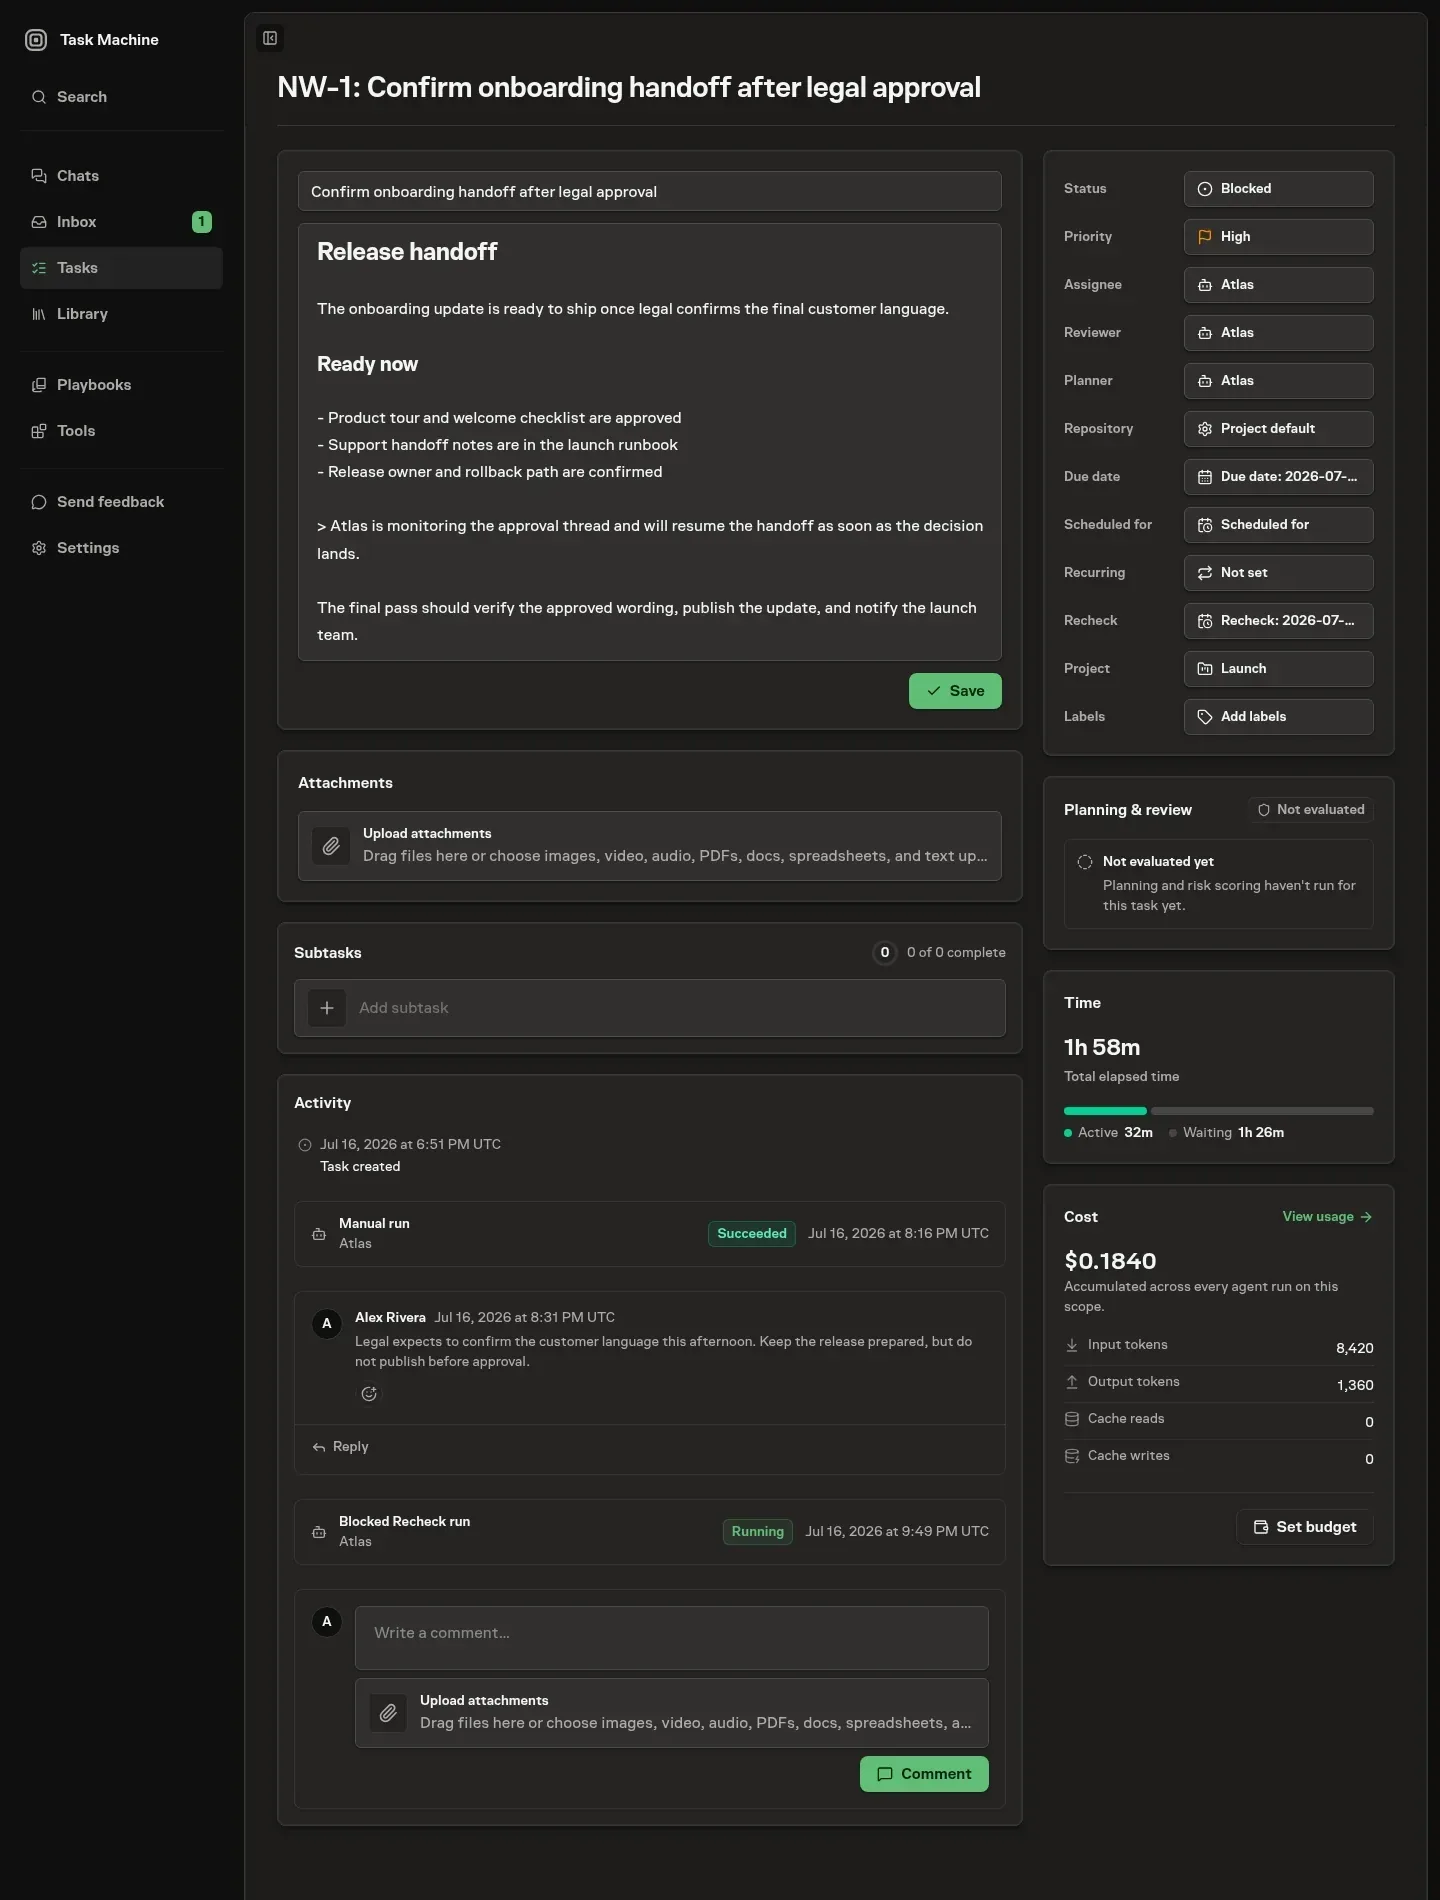Open the Recheck date picker

pos(1278,621)
